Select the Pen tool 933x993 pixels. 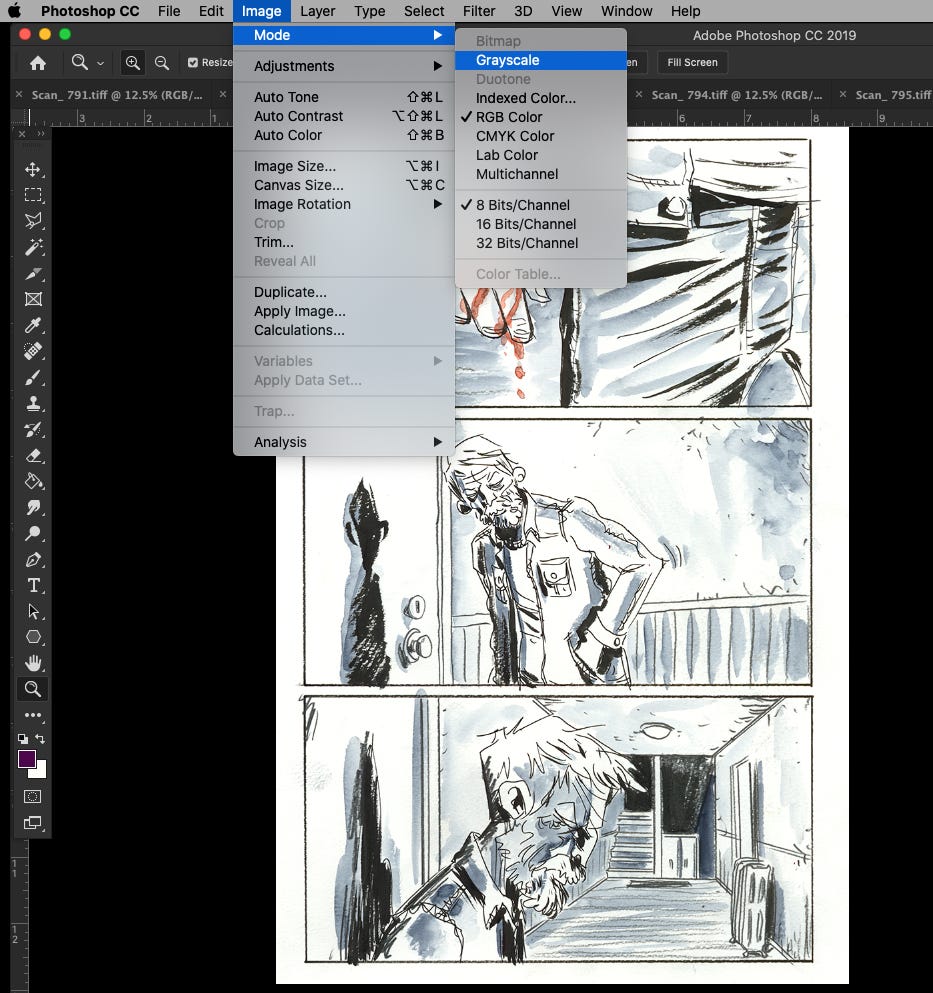tap(33, 560)
